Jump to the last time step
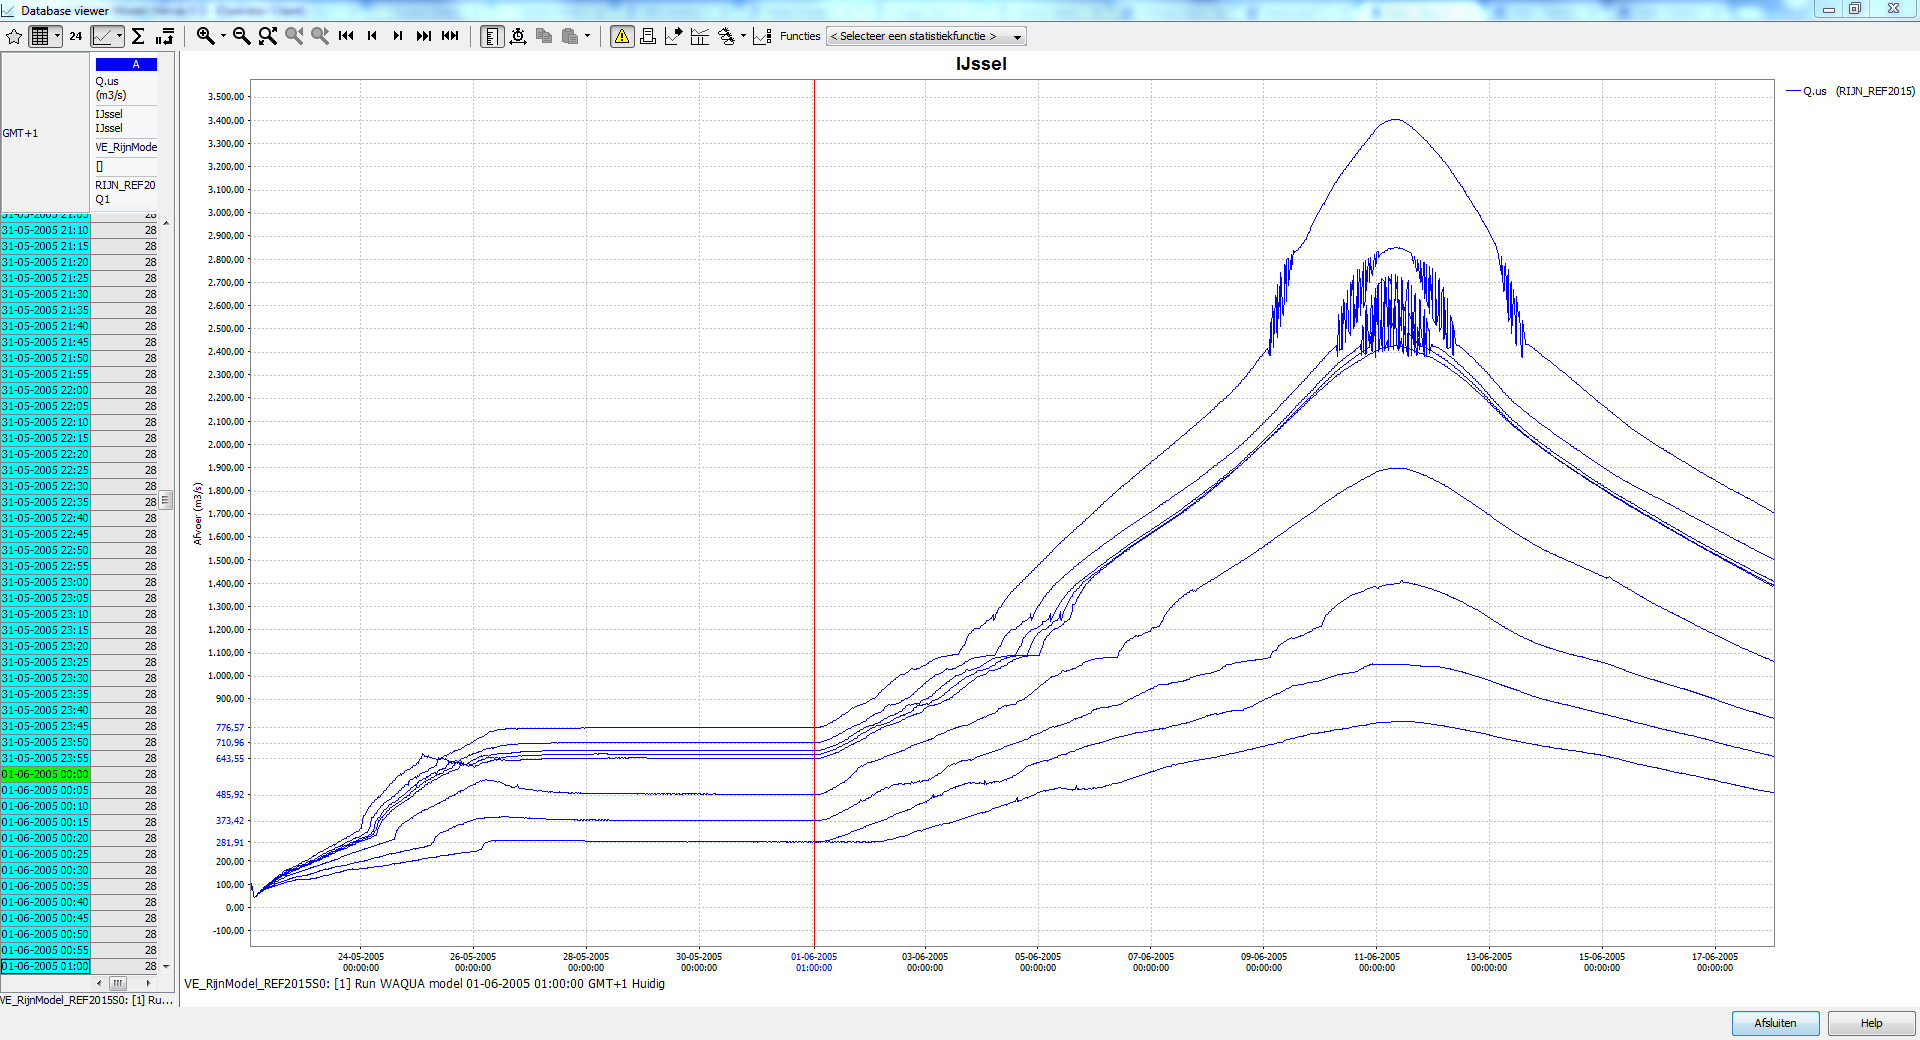The width and height of the screenshot is (1920, 1040). tap(424, 36)
